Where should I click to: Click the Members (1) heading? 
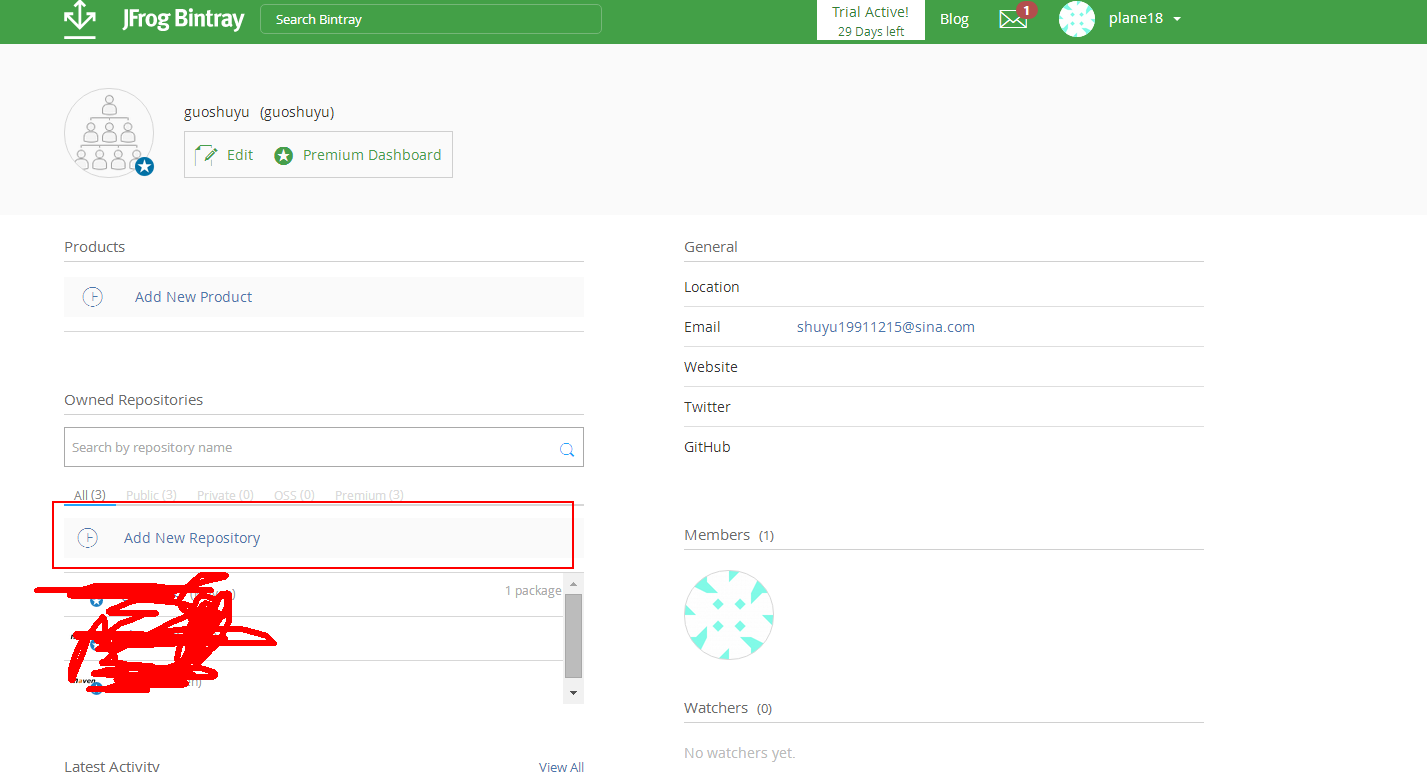point(729,535)
